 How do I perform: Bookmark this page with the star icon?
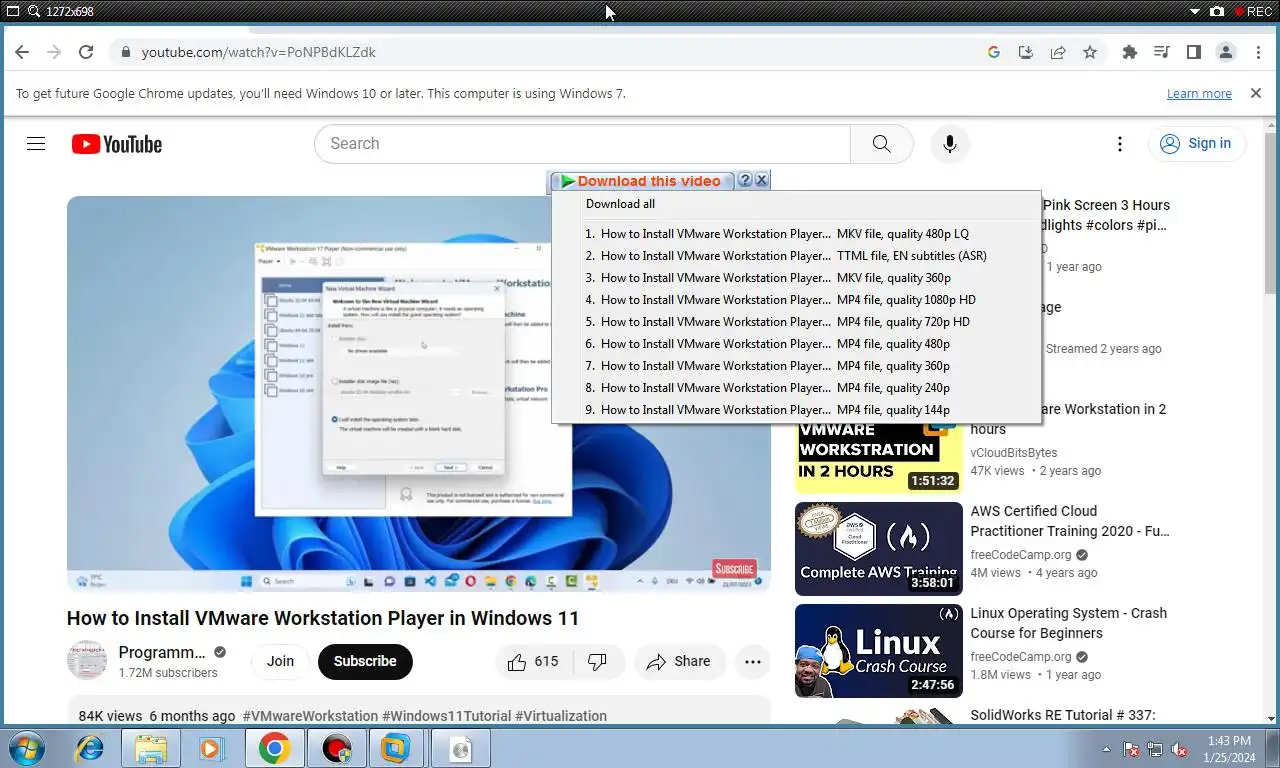point(1090,52)
